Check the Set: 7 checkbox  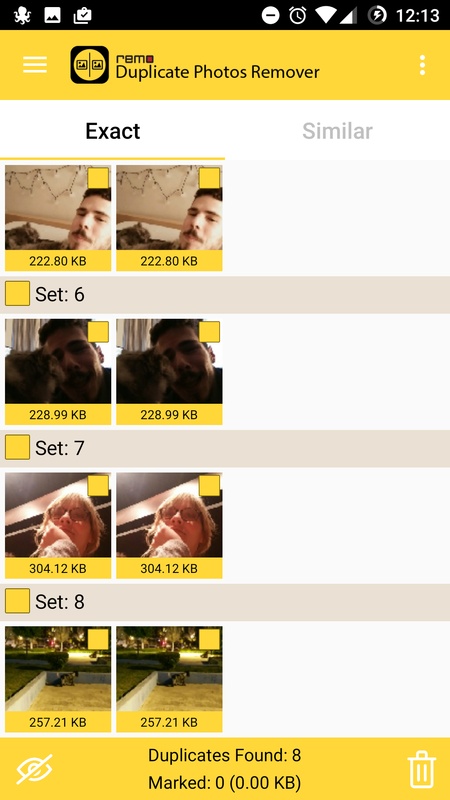click(x=17, y=447)
